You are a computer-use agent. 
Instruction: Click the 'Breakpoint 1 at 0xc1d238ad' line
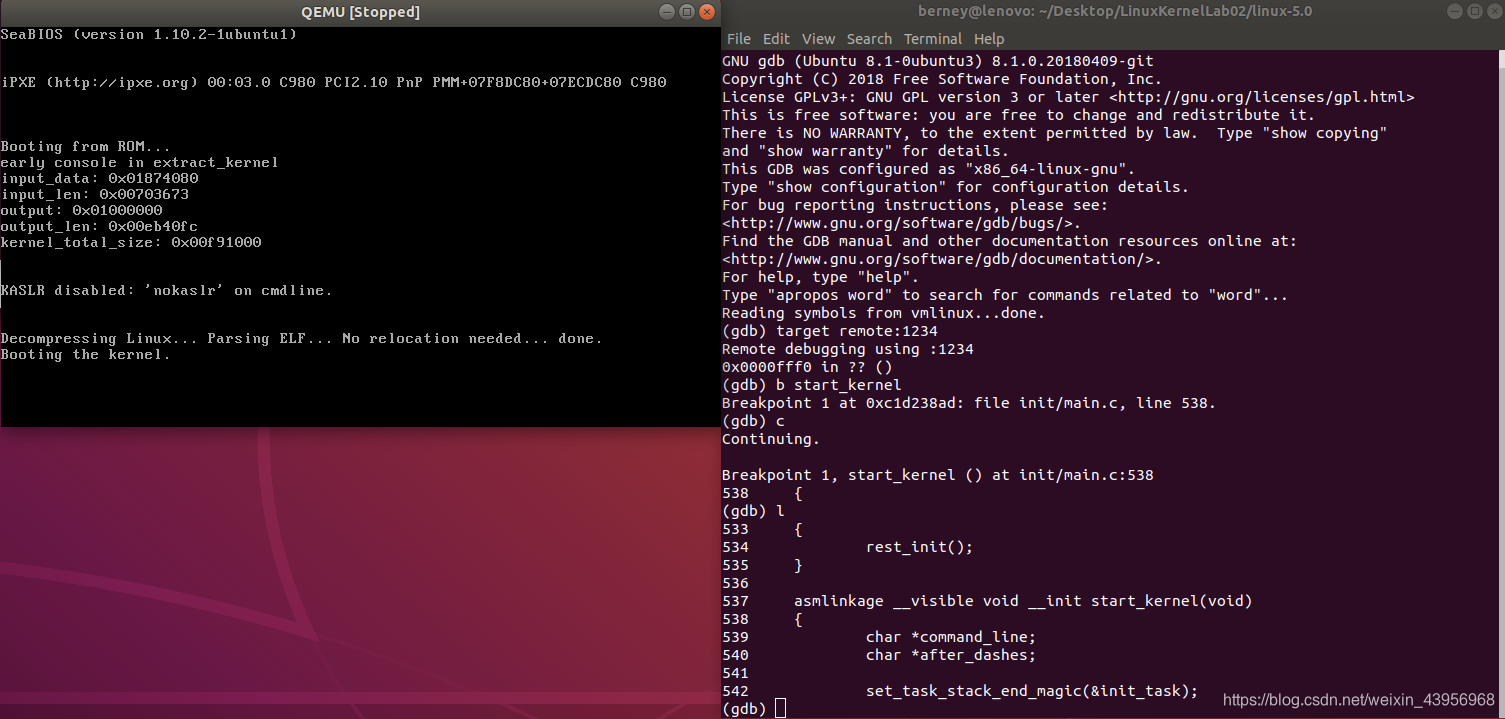(969, 403)
